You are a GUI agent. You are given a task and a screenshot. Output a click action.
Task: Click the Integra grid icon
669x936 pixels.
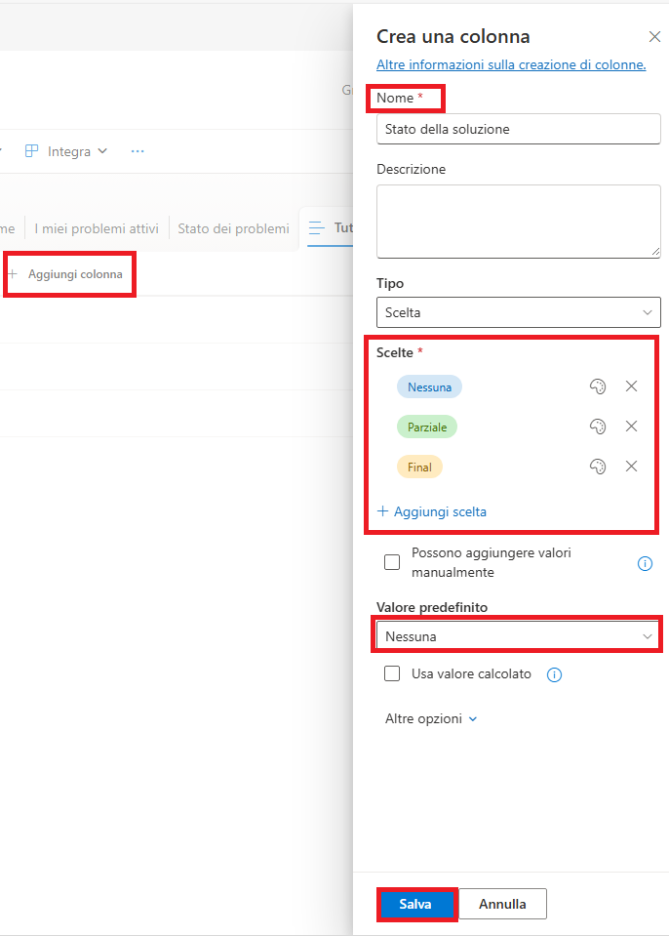(x=32, y=151)
